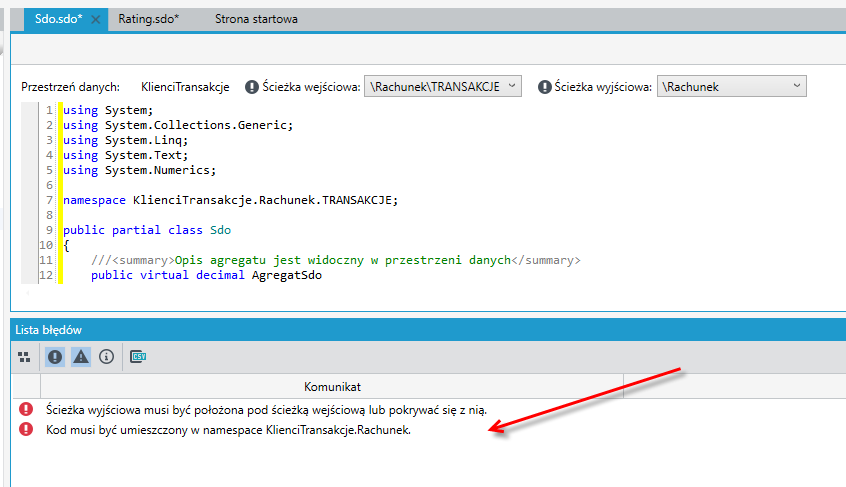
Task: Export error list to CSV
Action: [x=138, y=356]
